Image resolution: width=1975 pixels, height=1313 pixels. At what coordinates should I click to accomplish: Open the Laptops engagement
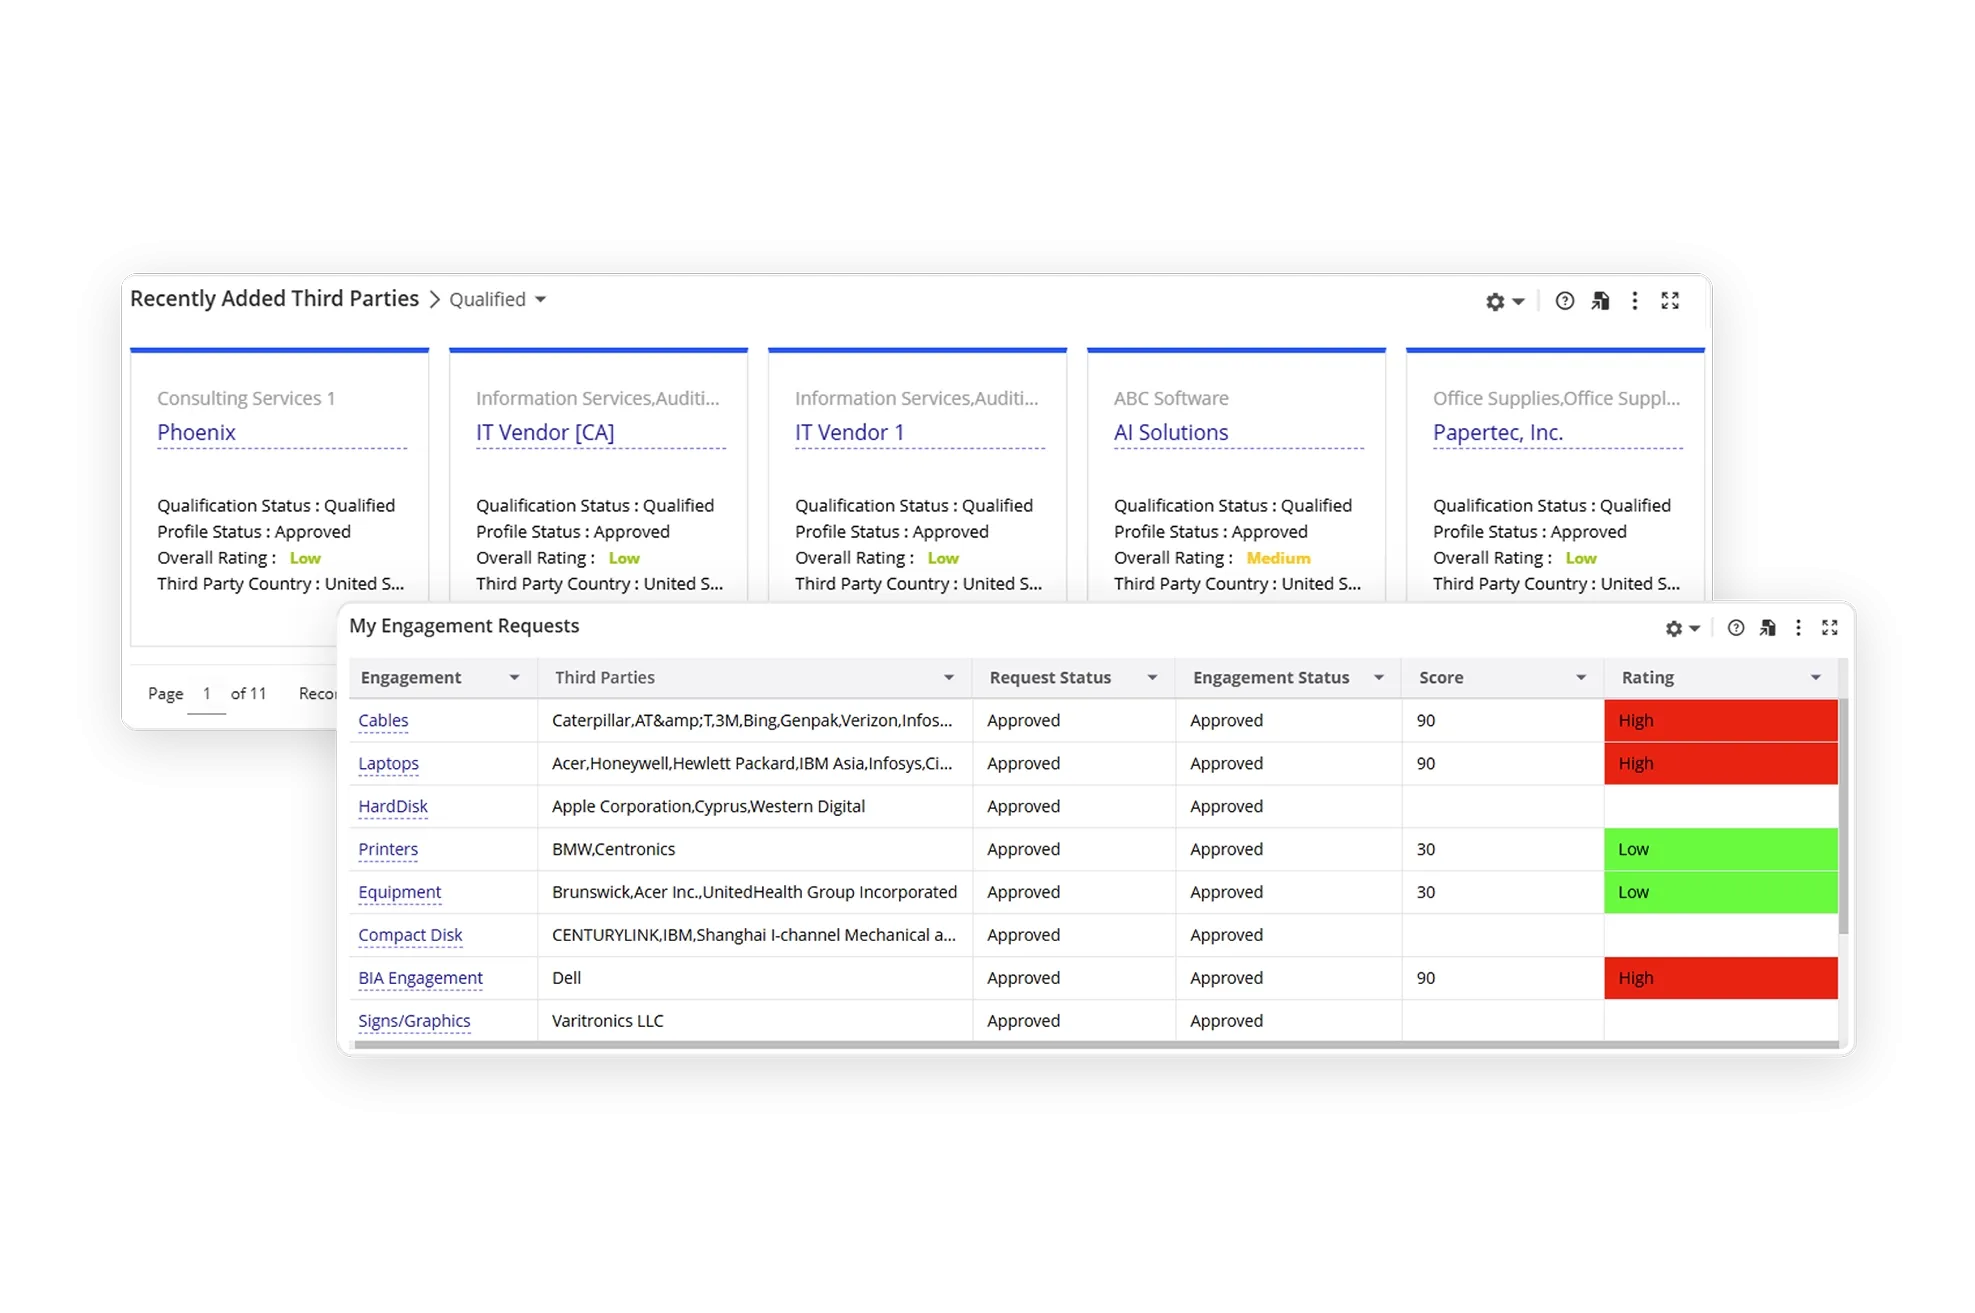pos(388,763)
